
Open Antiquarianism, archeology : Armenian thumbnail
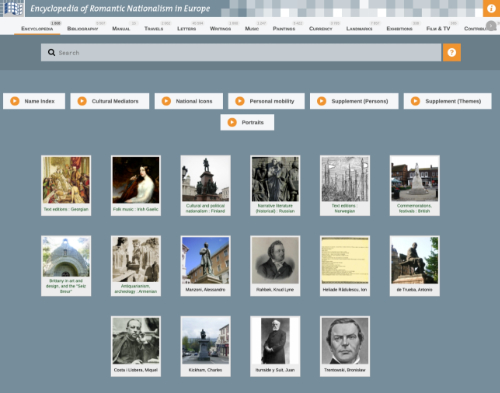pyautogui.click(x=136, y=259)
